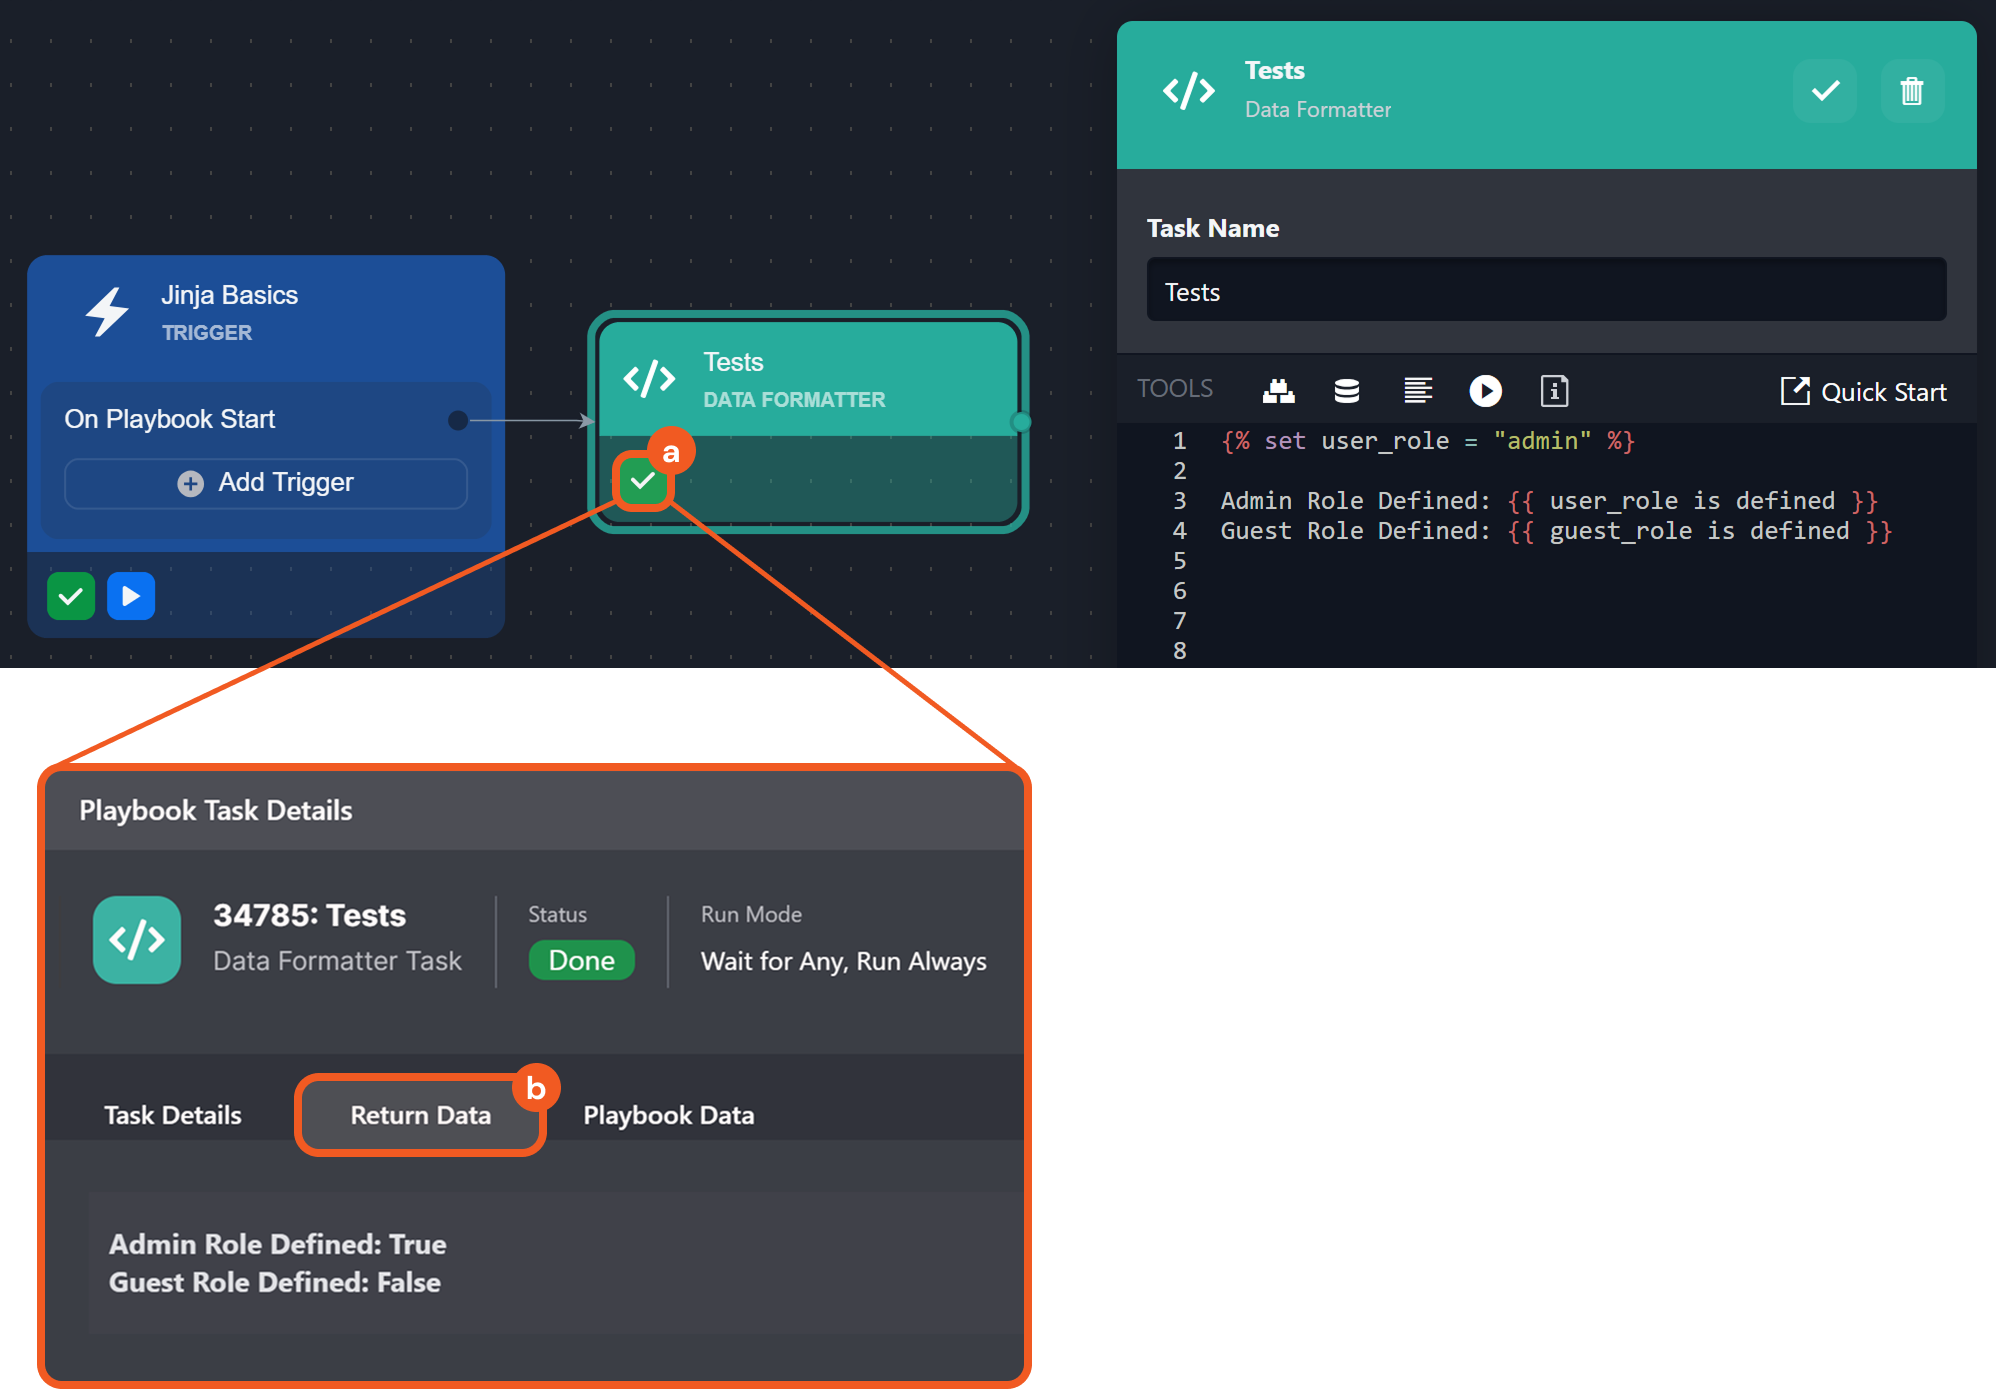
Task: Confirm task using header checkmark button
Action: [1825, 91]
